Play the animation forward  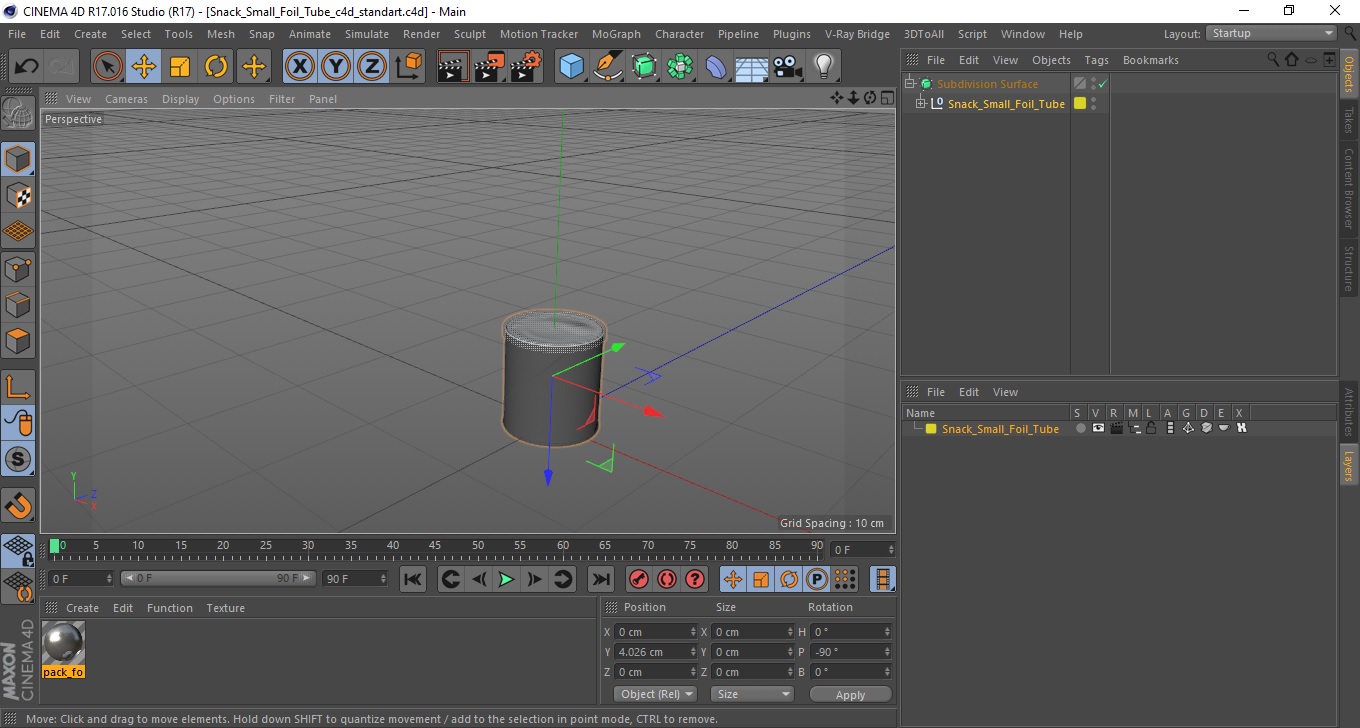click(x=506, y=579)
